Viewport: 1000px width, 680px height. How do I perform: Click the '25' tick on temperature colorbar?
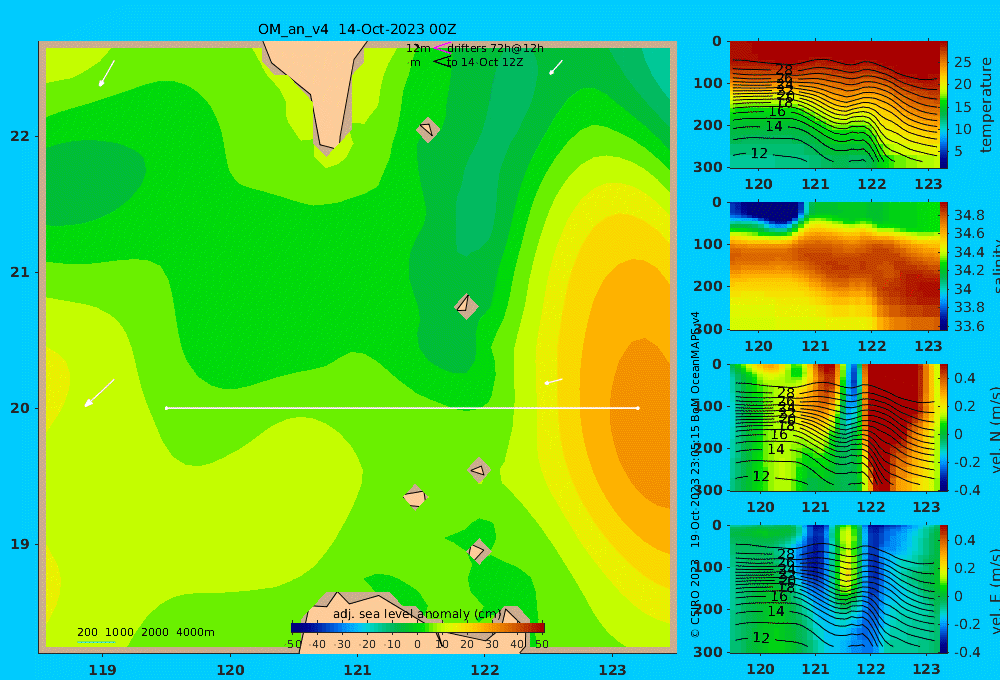(x=962, y=62)
